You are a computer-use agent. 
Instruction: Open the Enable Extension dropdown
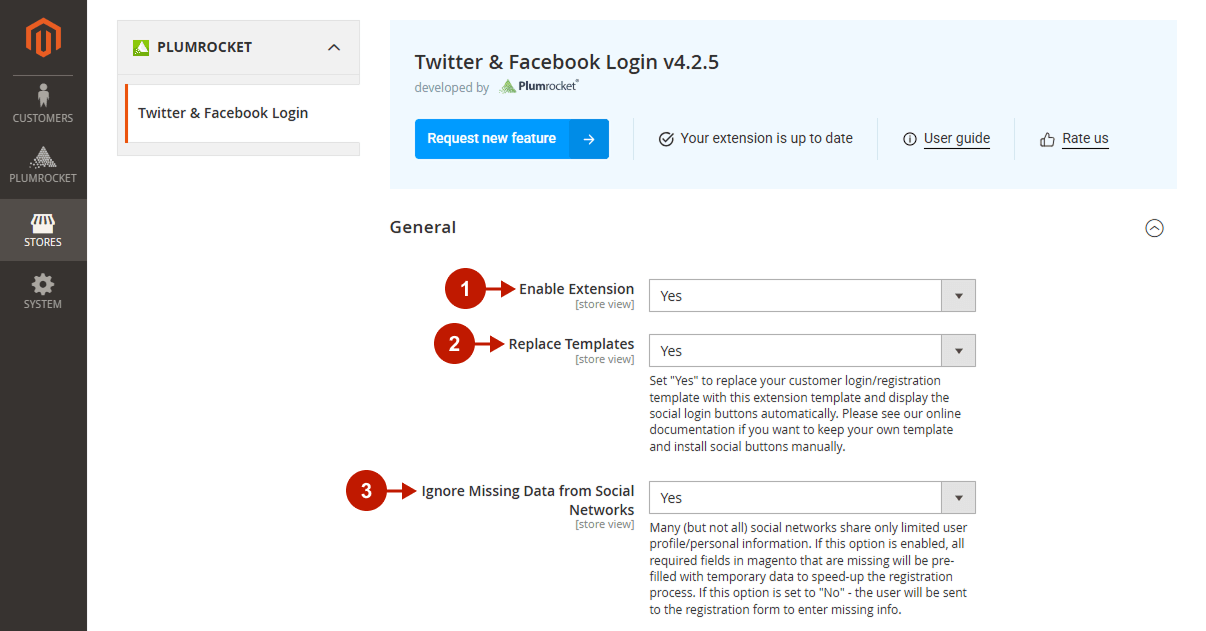click(x=812, y=296)
